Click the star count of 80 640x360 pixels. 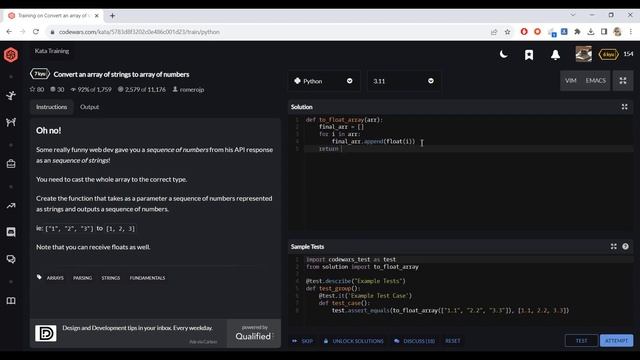(37, 89)
